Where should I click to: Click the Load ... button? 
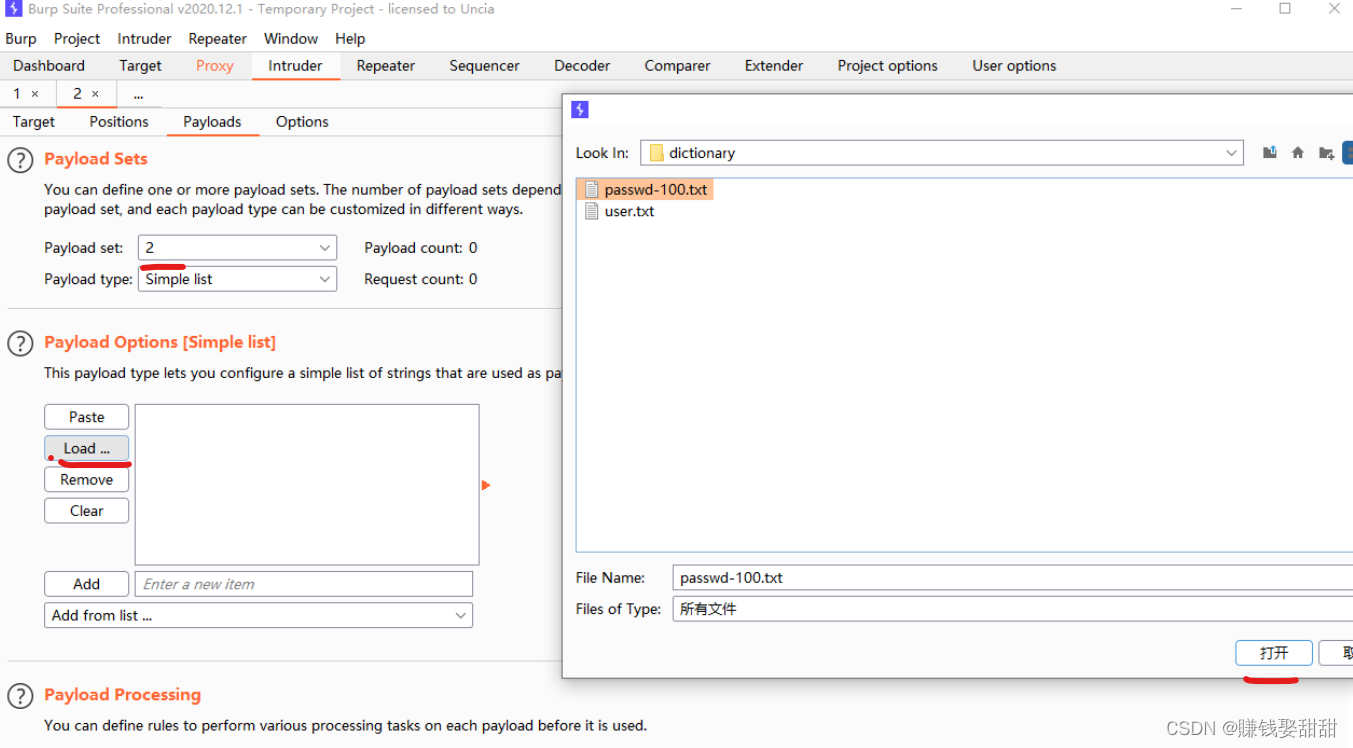point(87,448)
